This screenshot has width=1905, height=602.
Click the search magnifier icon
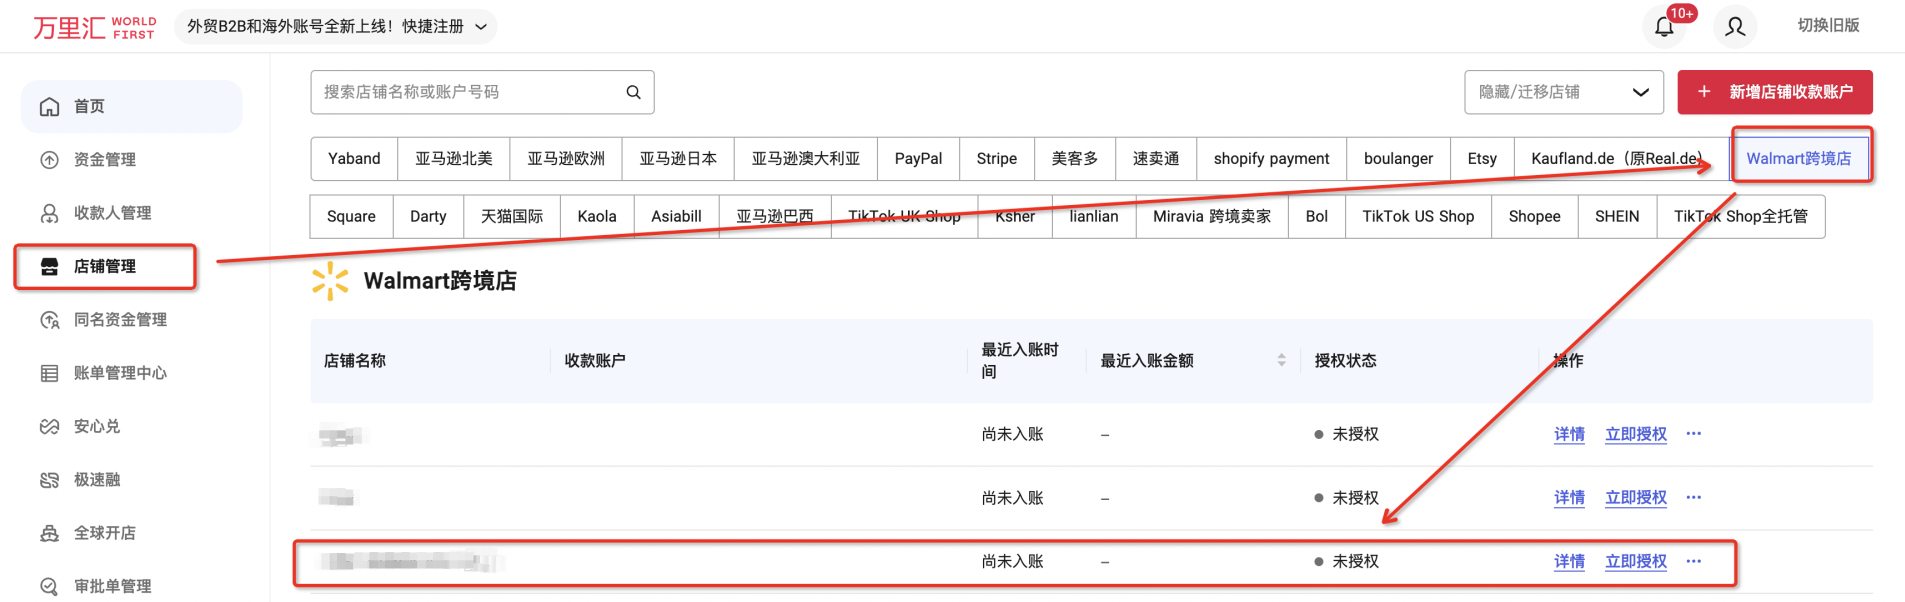tap(633, 92)
